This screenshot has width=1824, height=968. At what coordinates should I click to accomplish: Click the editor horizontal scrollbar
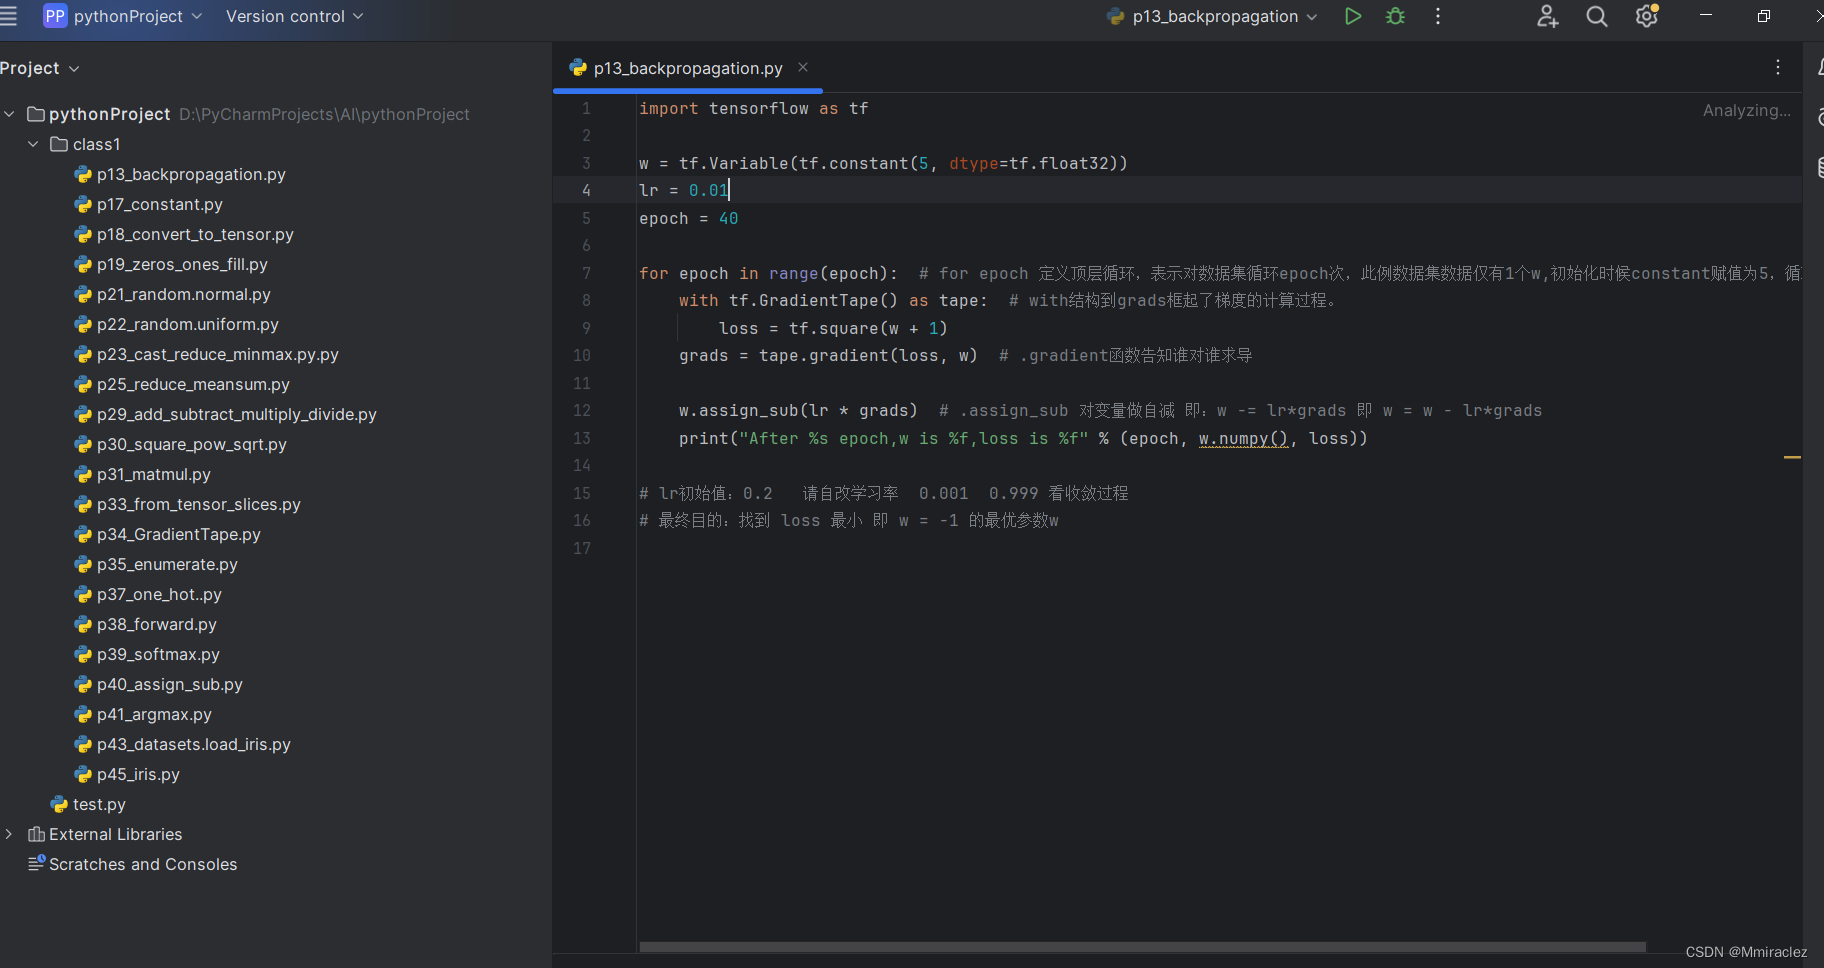click(1140, 947)
